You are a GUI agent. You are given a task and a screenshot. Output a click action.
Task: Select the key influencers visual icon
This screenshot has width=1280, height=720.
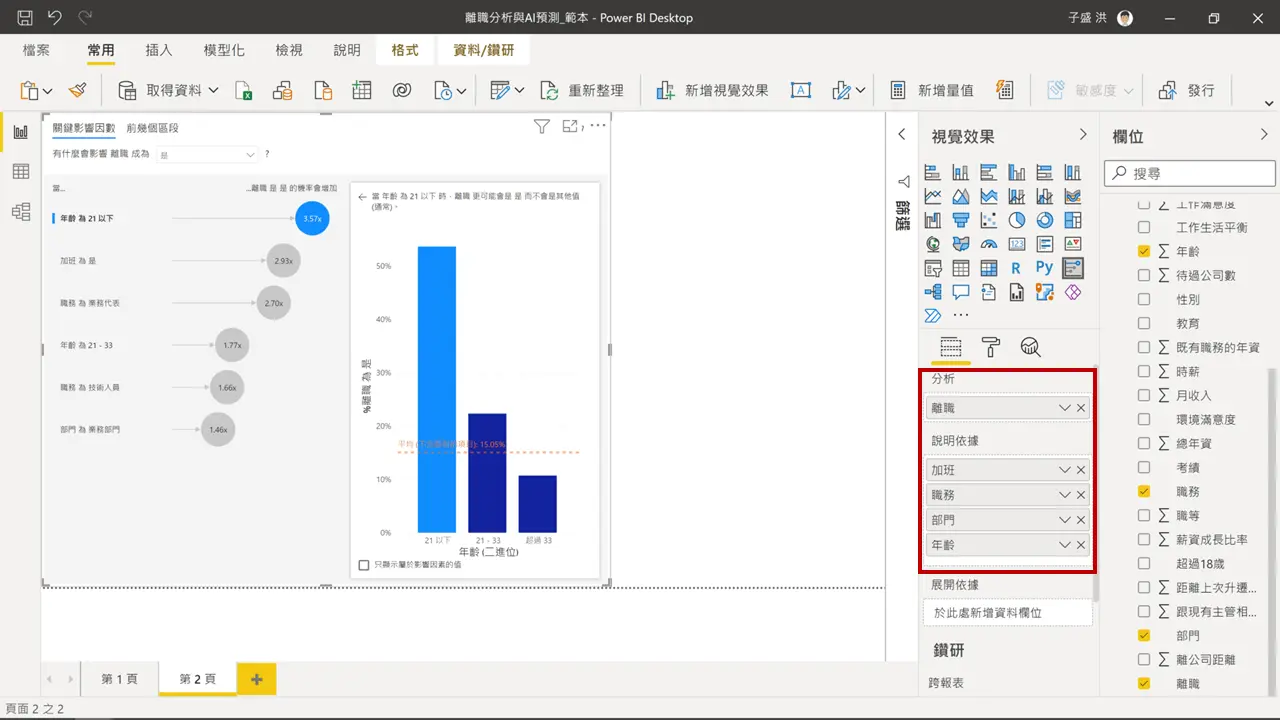tap(1073, 268)
